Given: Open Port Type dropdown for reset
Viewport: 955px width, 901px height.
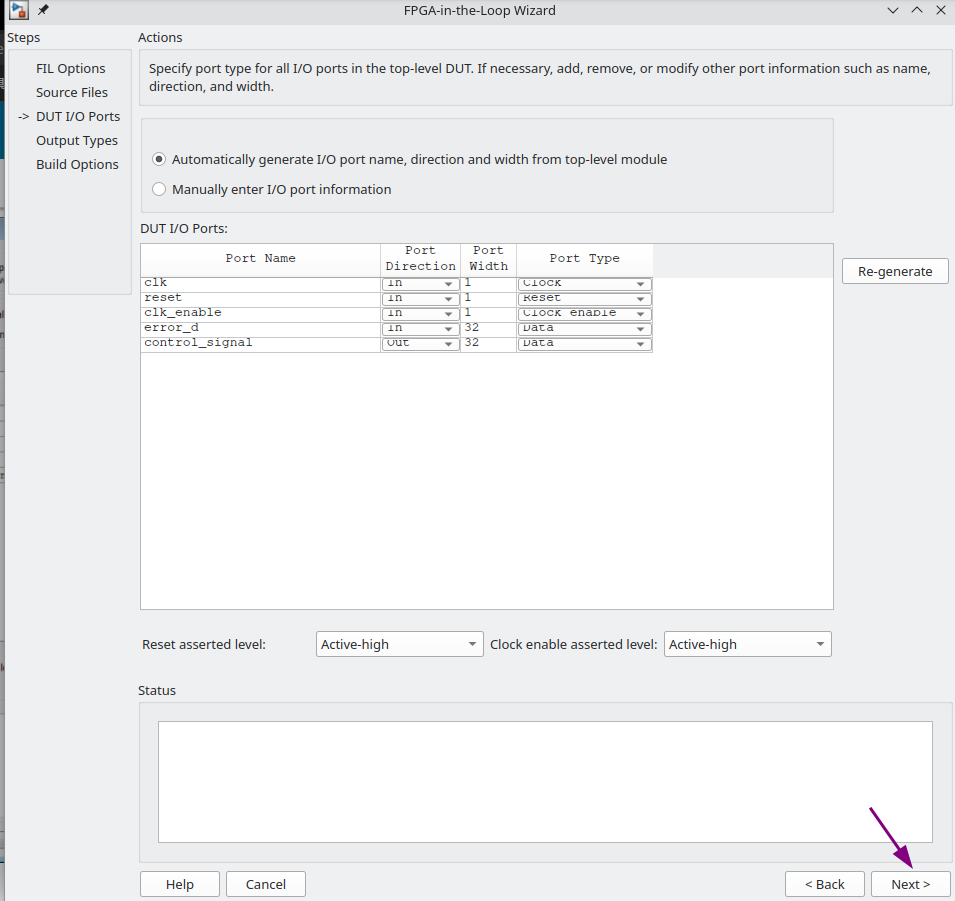Looking at the screenshot, I should coord(585,299).
